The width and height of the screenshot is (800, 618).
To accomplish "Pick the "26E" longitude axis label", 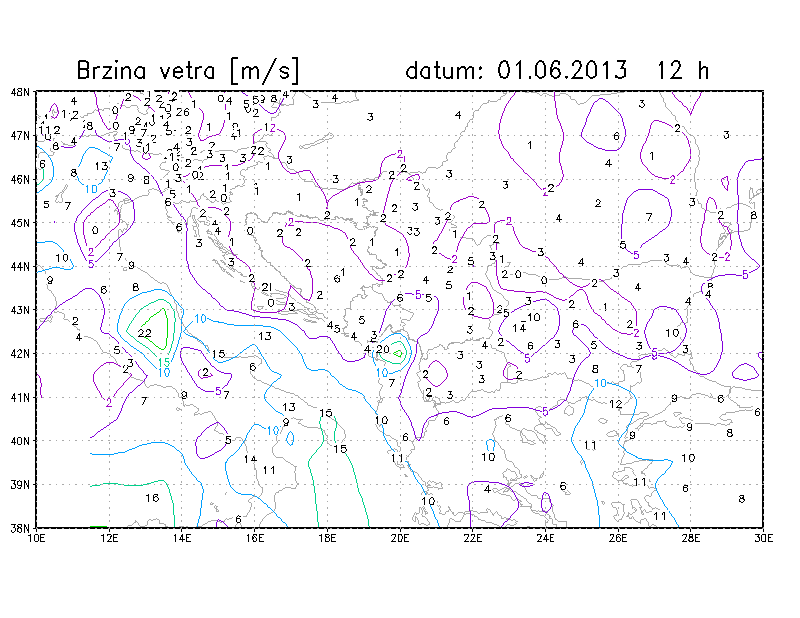I will 618,538.
